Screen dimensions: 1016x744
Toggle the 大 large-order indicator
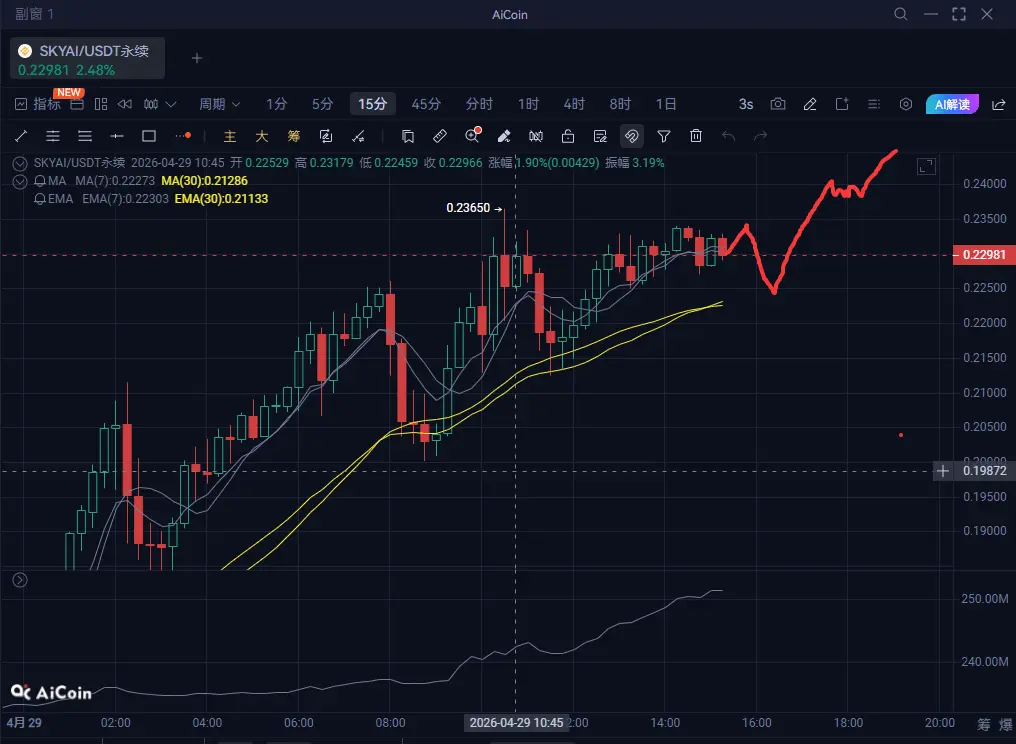262,136
